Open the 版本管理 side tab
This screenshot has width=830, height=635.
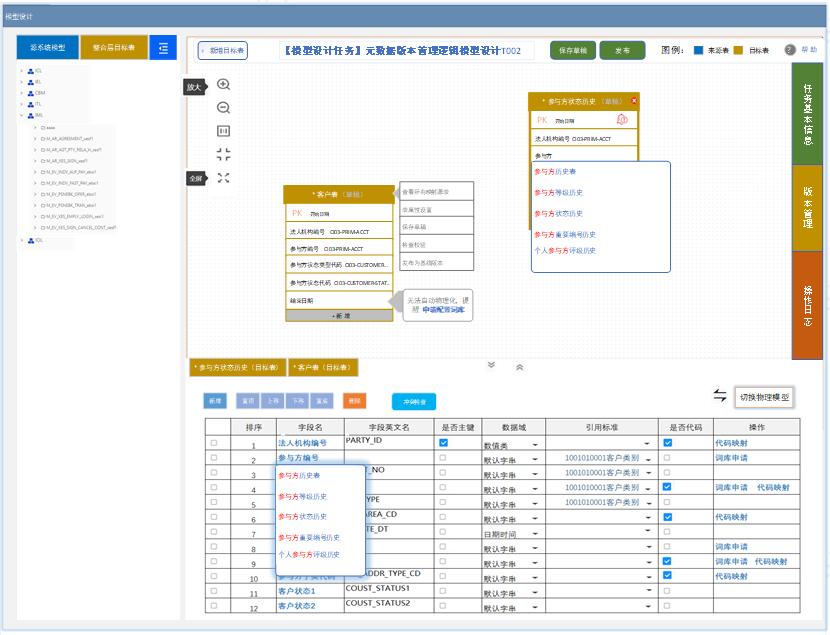[807, 207]
